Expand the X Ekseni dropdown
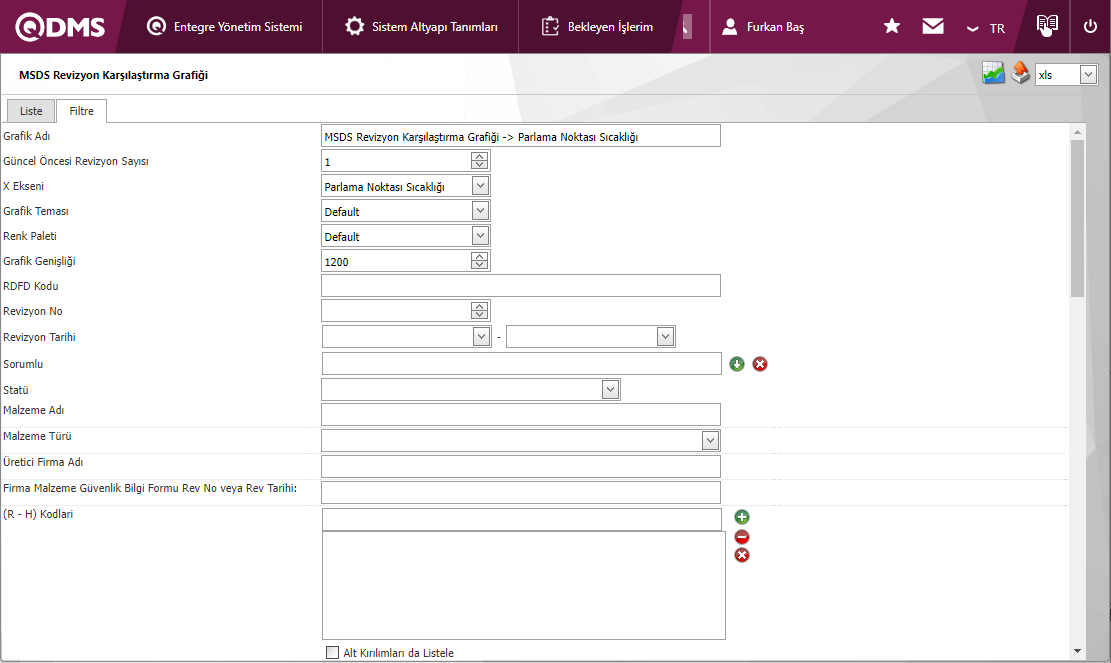 [480, 186]
